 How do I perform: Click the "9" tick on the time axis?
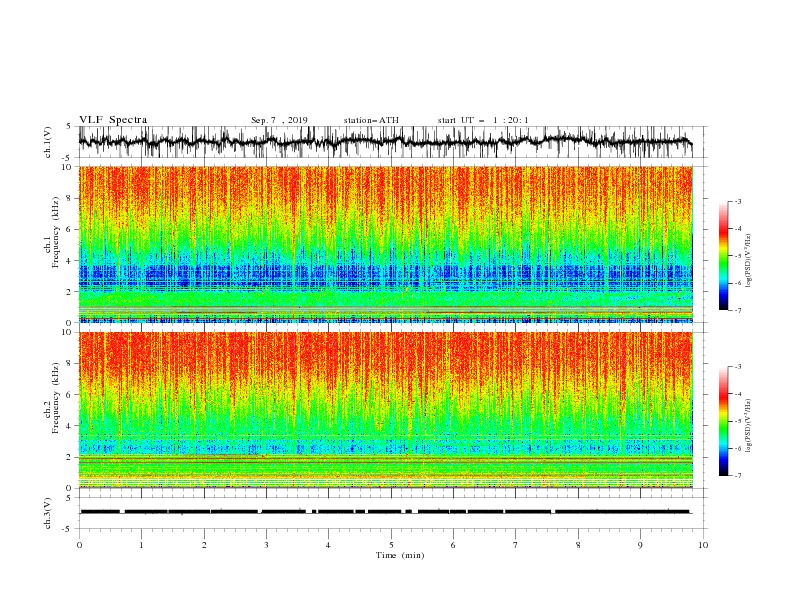click(640, 545)
